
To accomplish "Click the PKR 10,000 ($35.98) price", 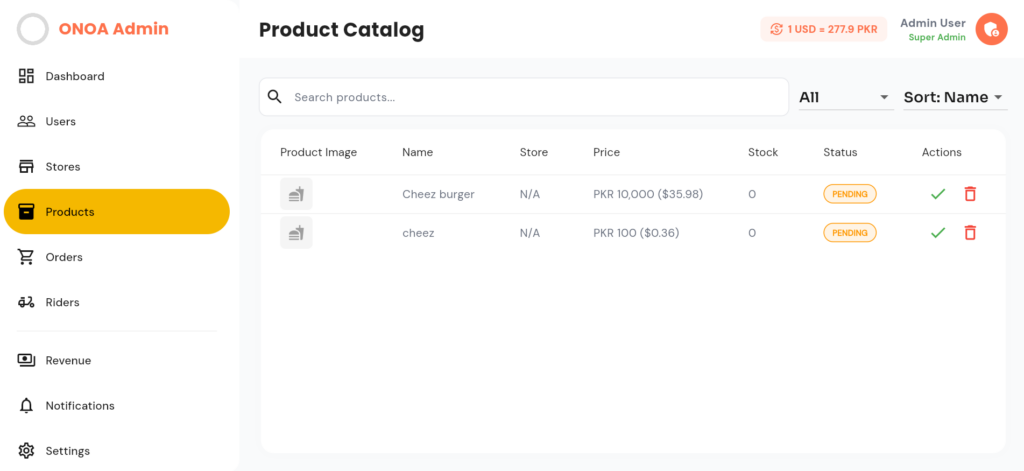I will click(x=648, y=194).
